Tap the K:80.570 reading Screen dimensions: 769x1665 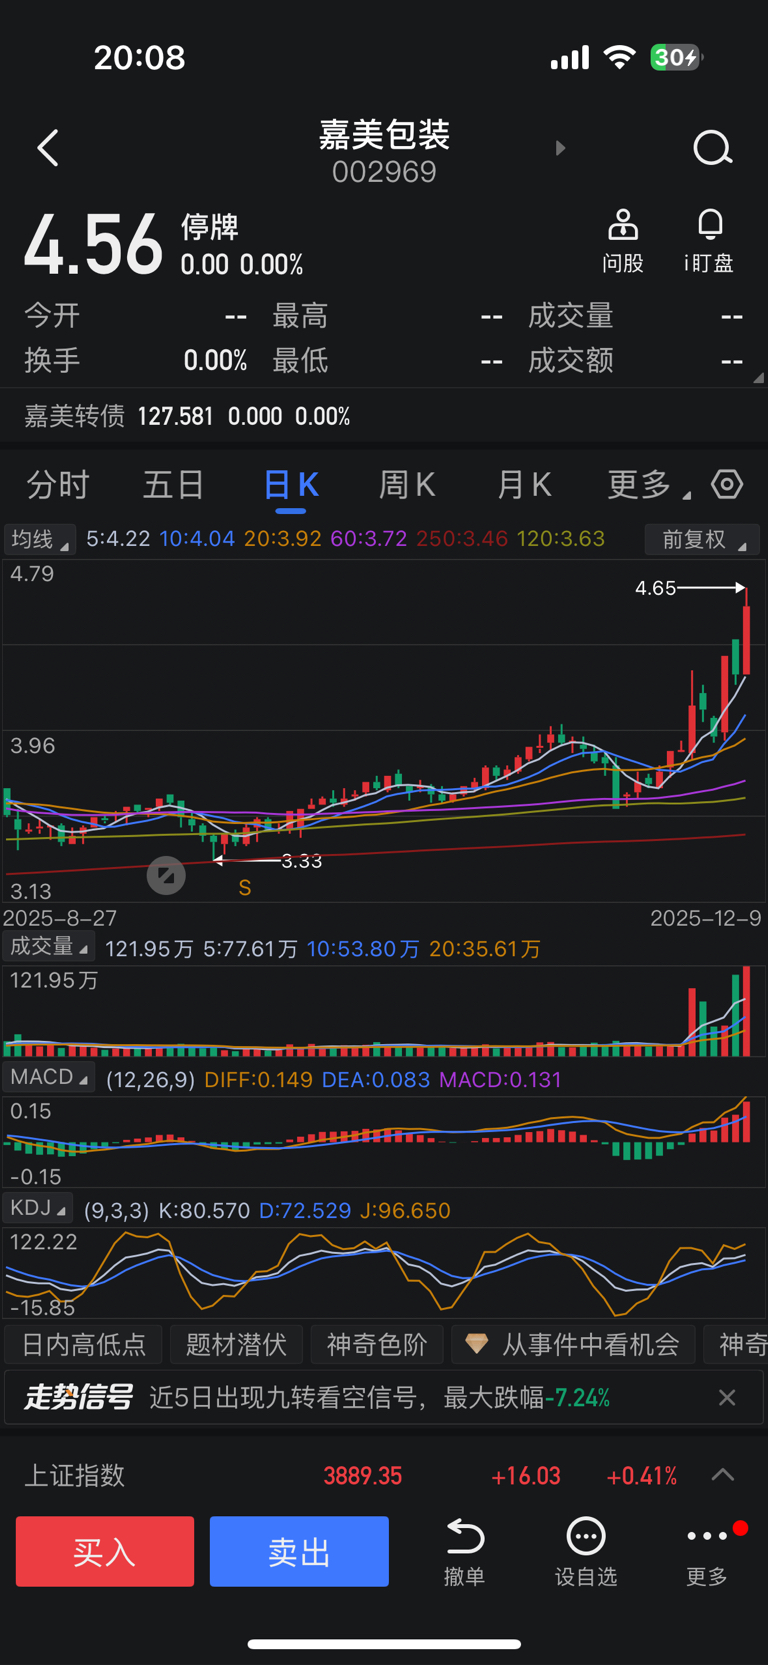tap(203, 1211)
